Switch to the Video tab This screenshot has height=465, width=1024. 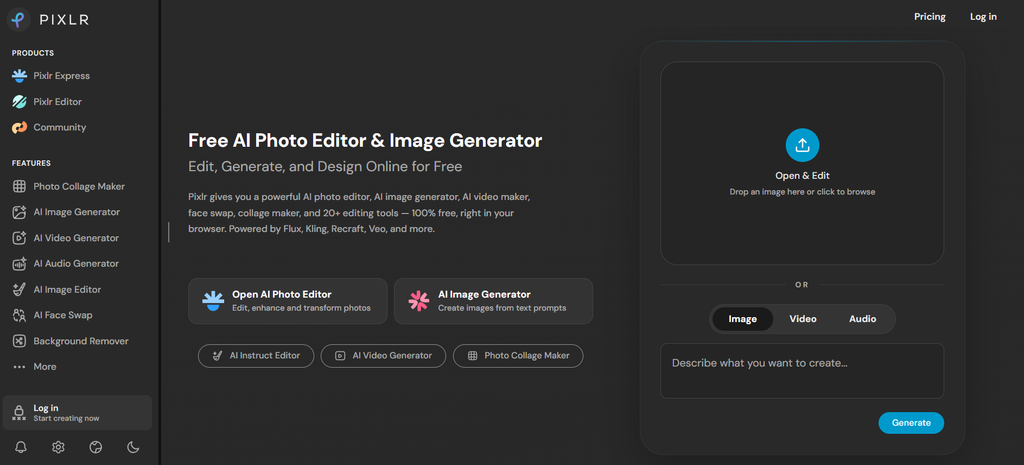click(803, 319)
